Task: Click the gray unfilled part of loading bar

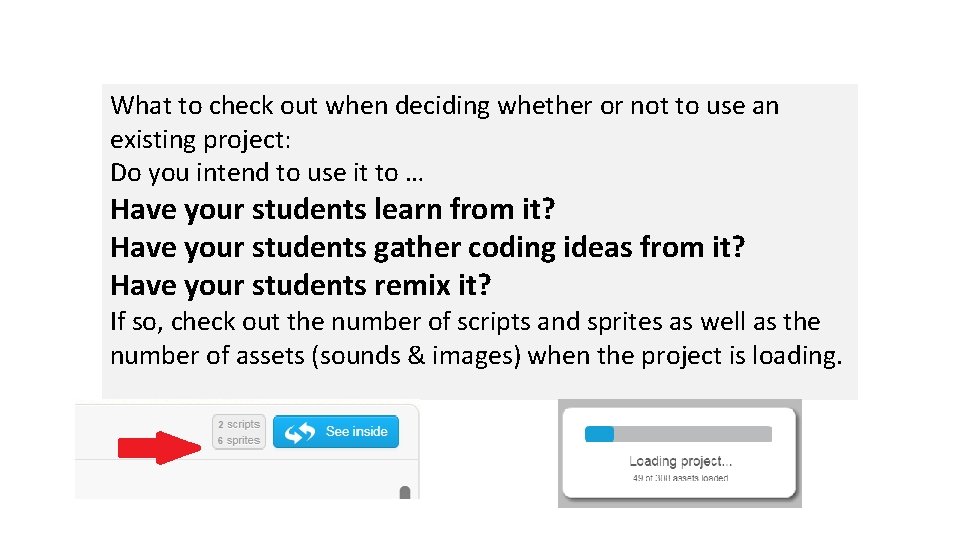Action: (692, 433)
